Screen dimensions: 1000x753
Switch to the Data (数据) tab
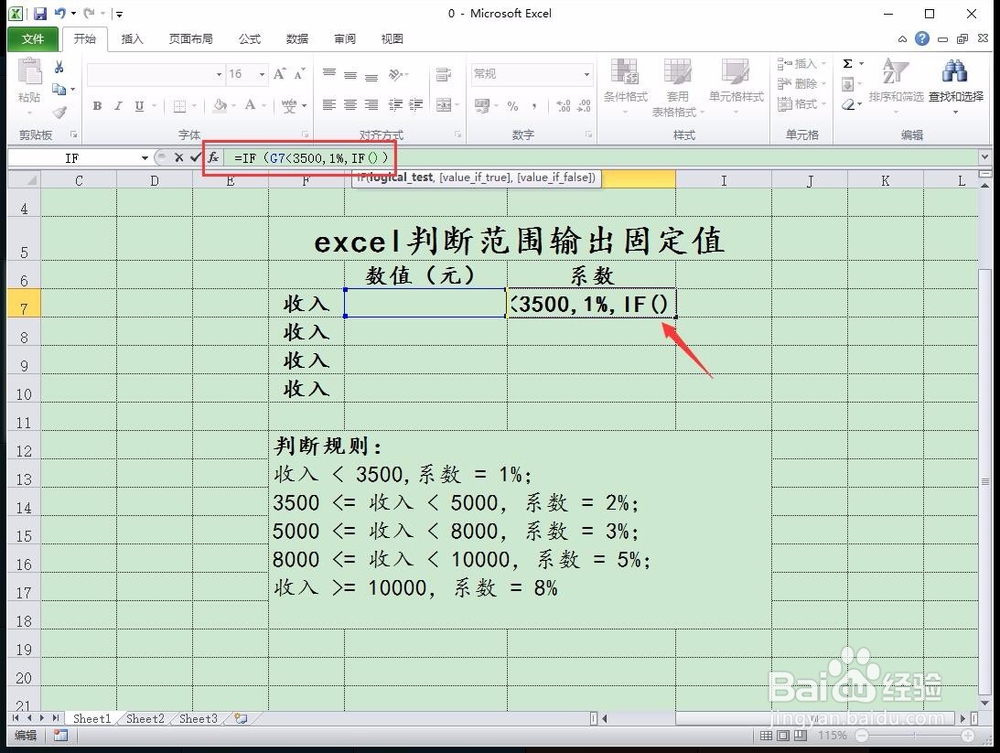point(297,39)
